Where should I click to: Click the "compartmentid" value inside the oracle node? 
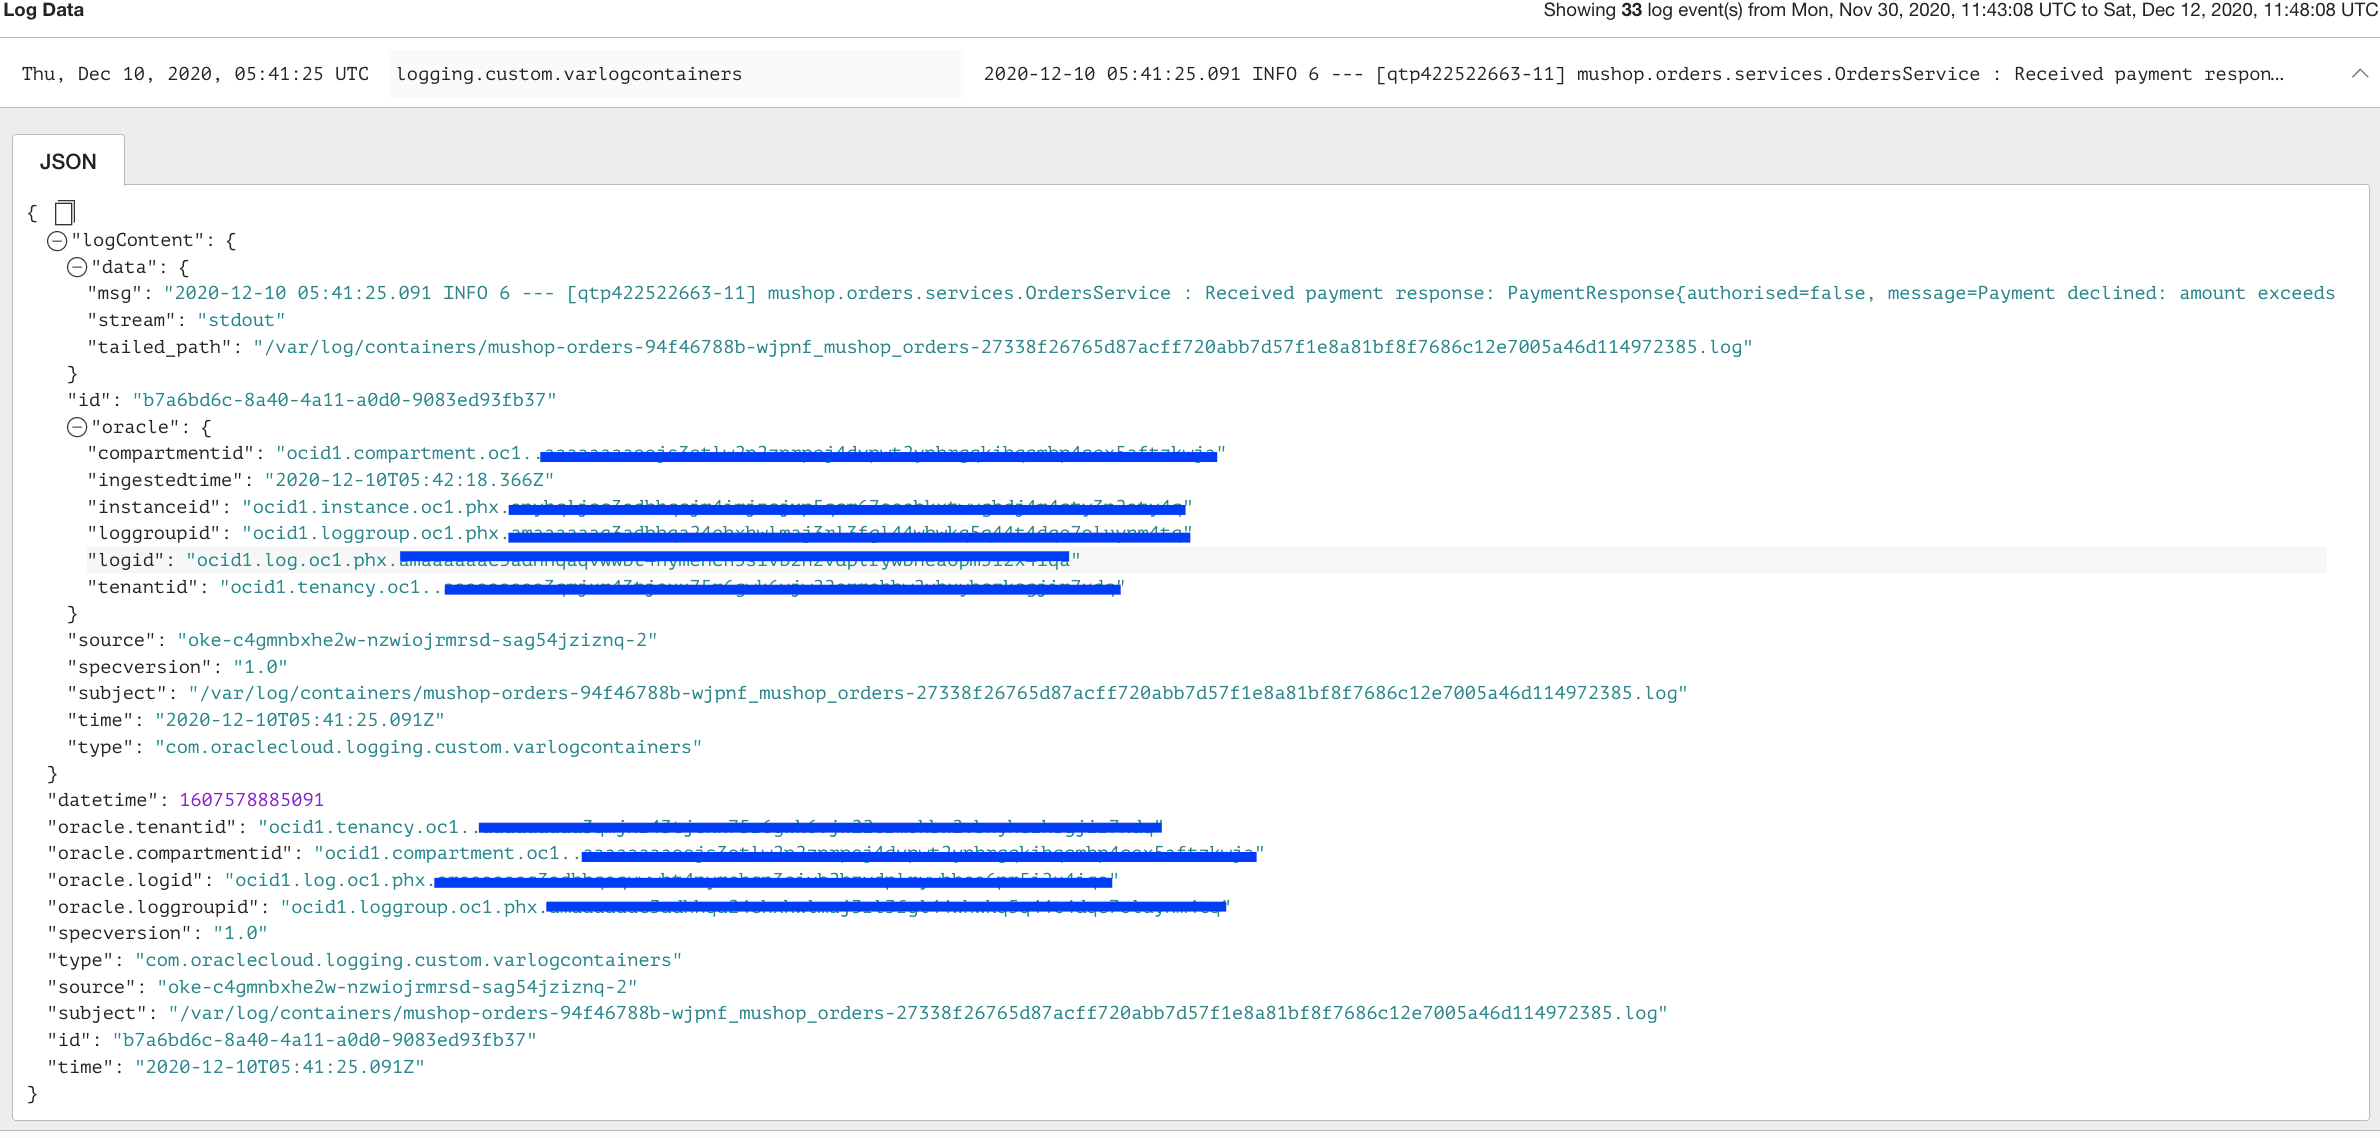(x=751, y=454)
